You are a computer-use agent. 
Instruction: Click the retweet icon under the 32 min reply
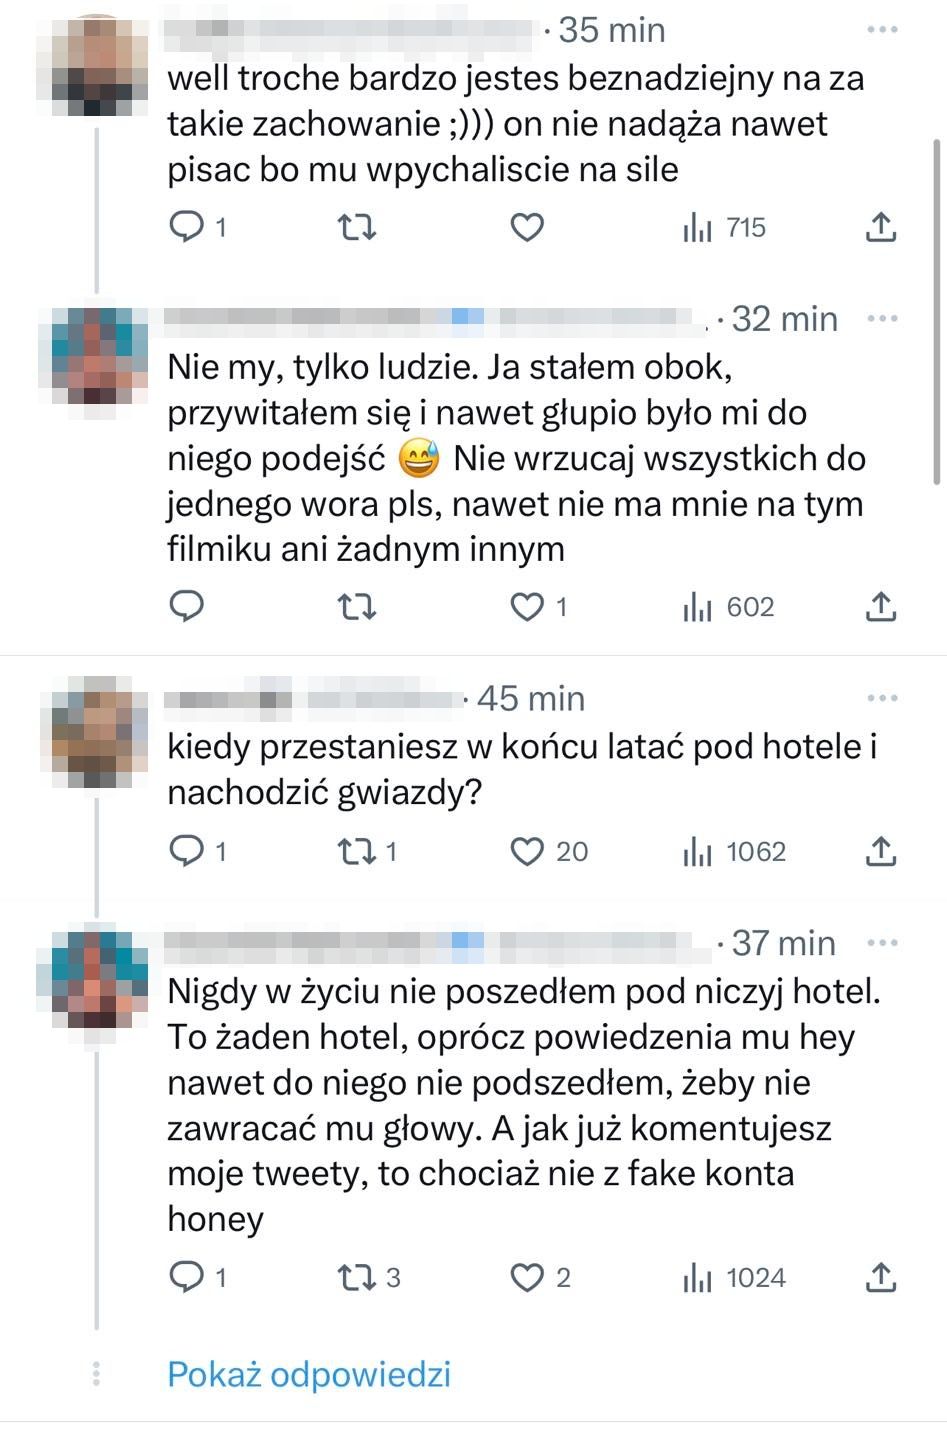pos(357,607)
